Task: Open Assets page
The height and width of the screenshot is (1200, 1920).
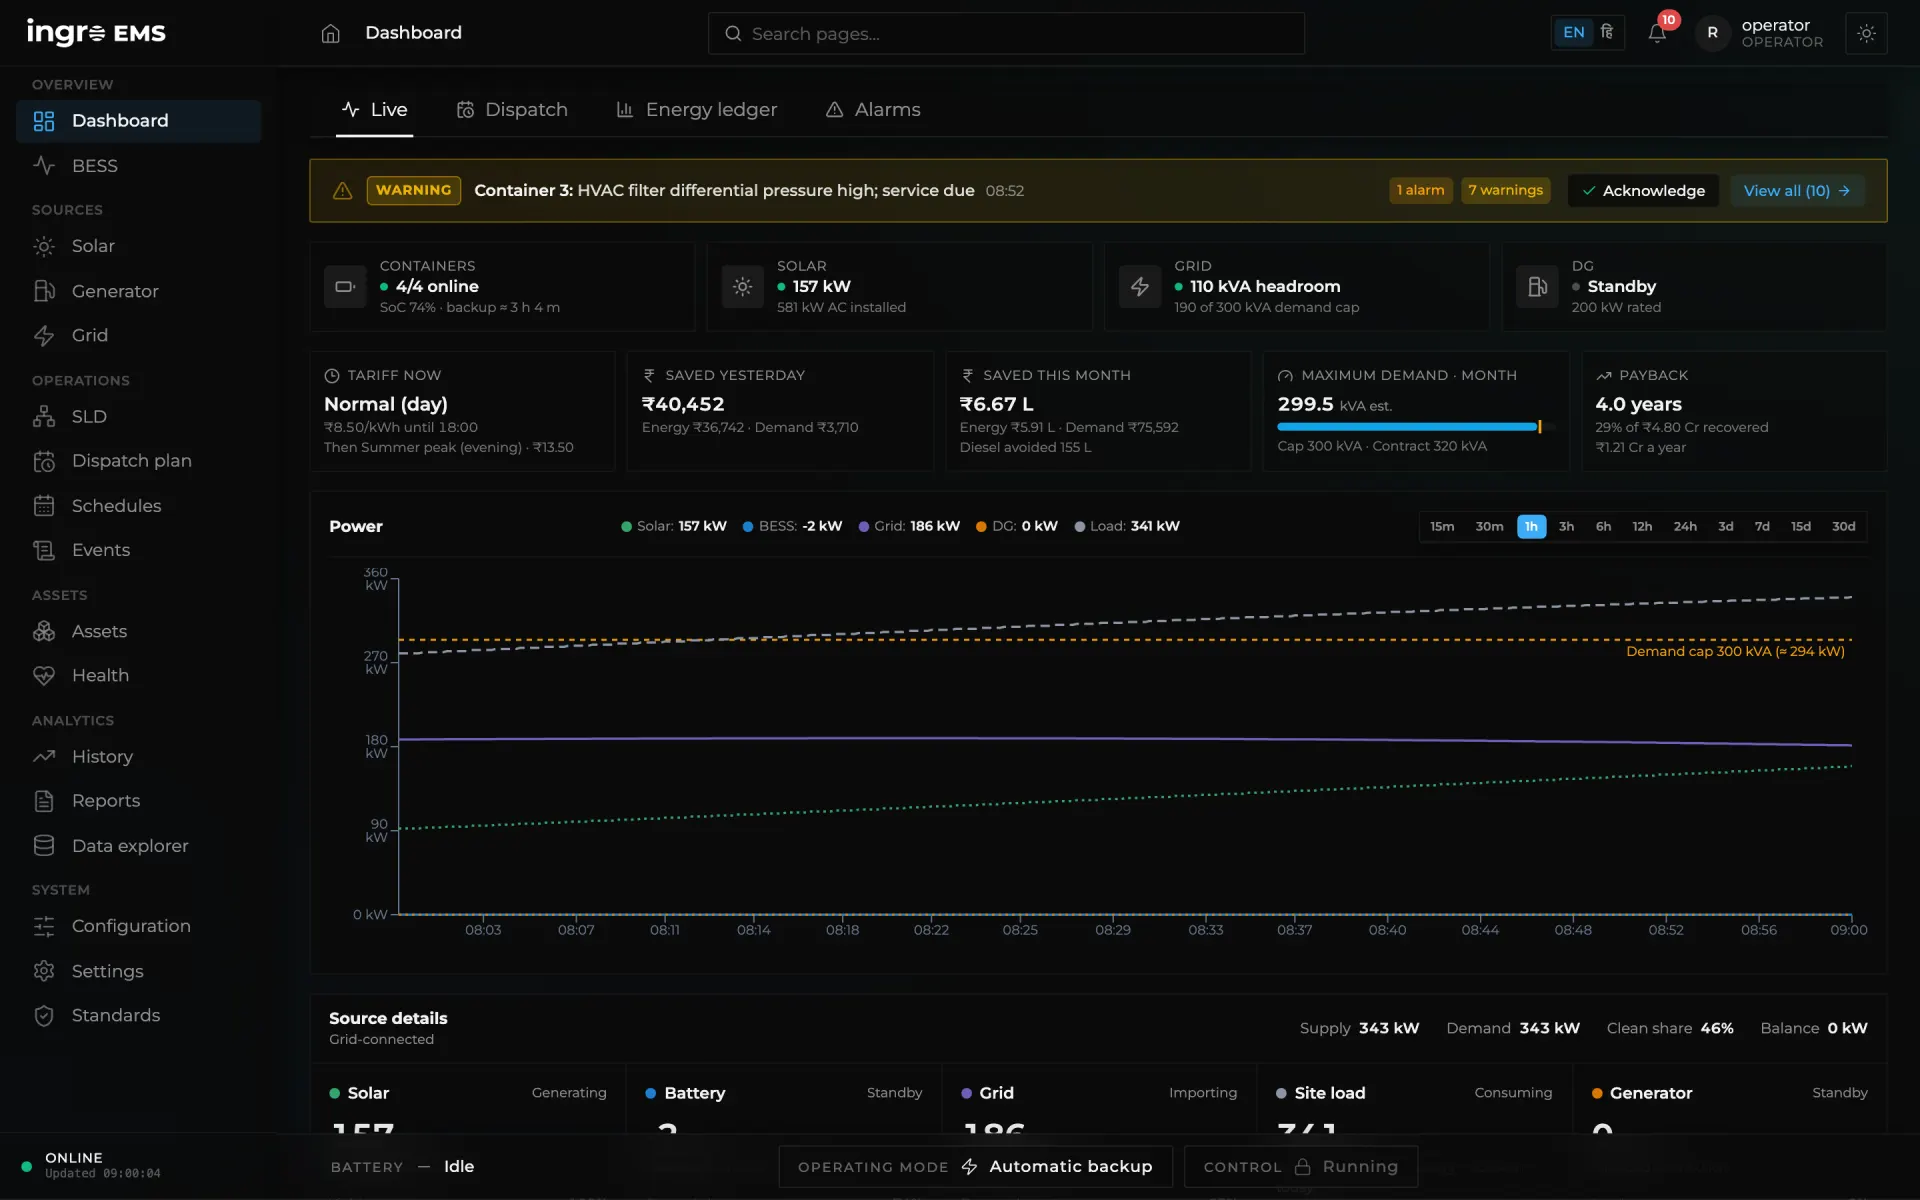Action: coord(138,631)
